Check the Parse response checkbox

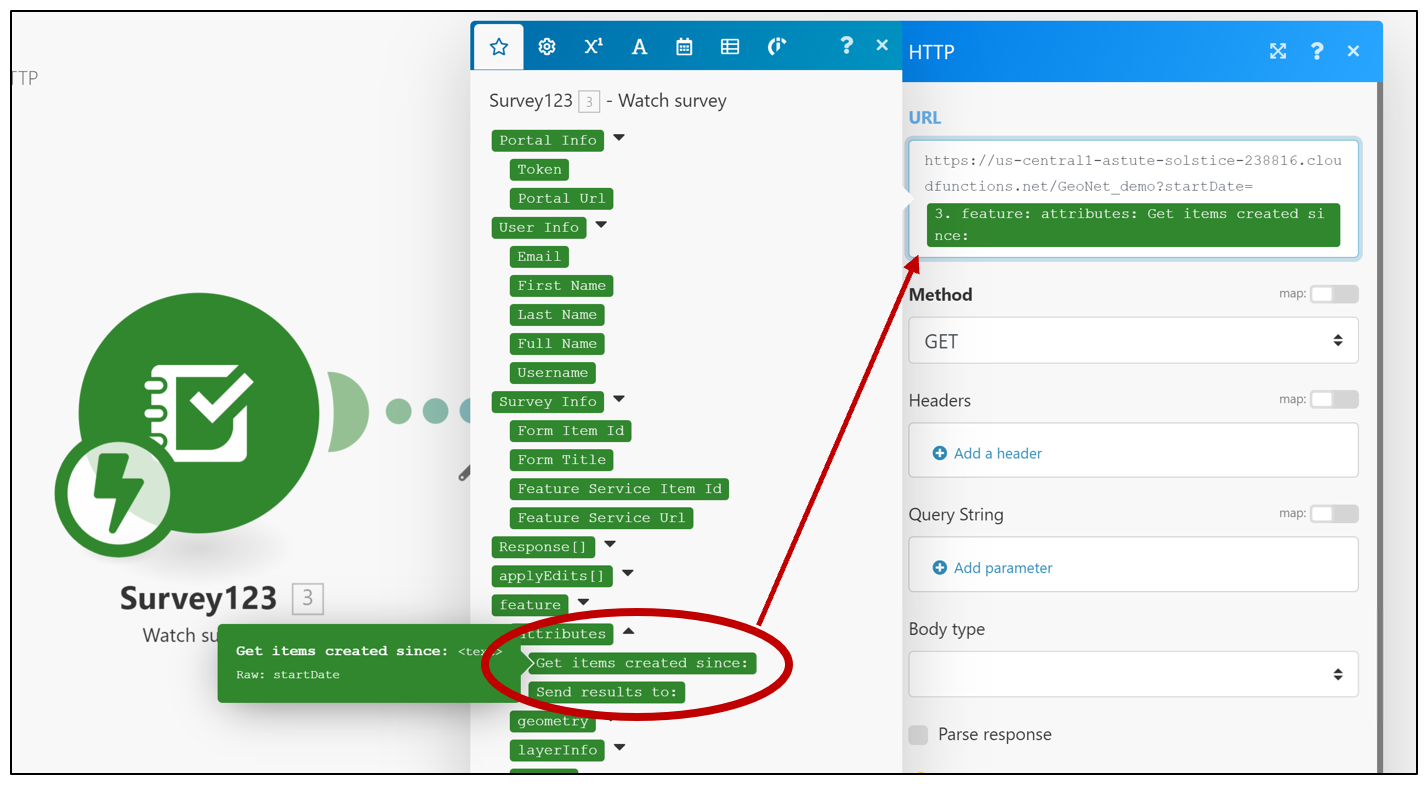pos(918,735)
